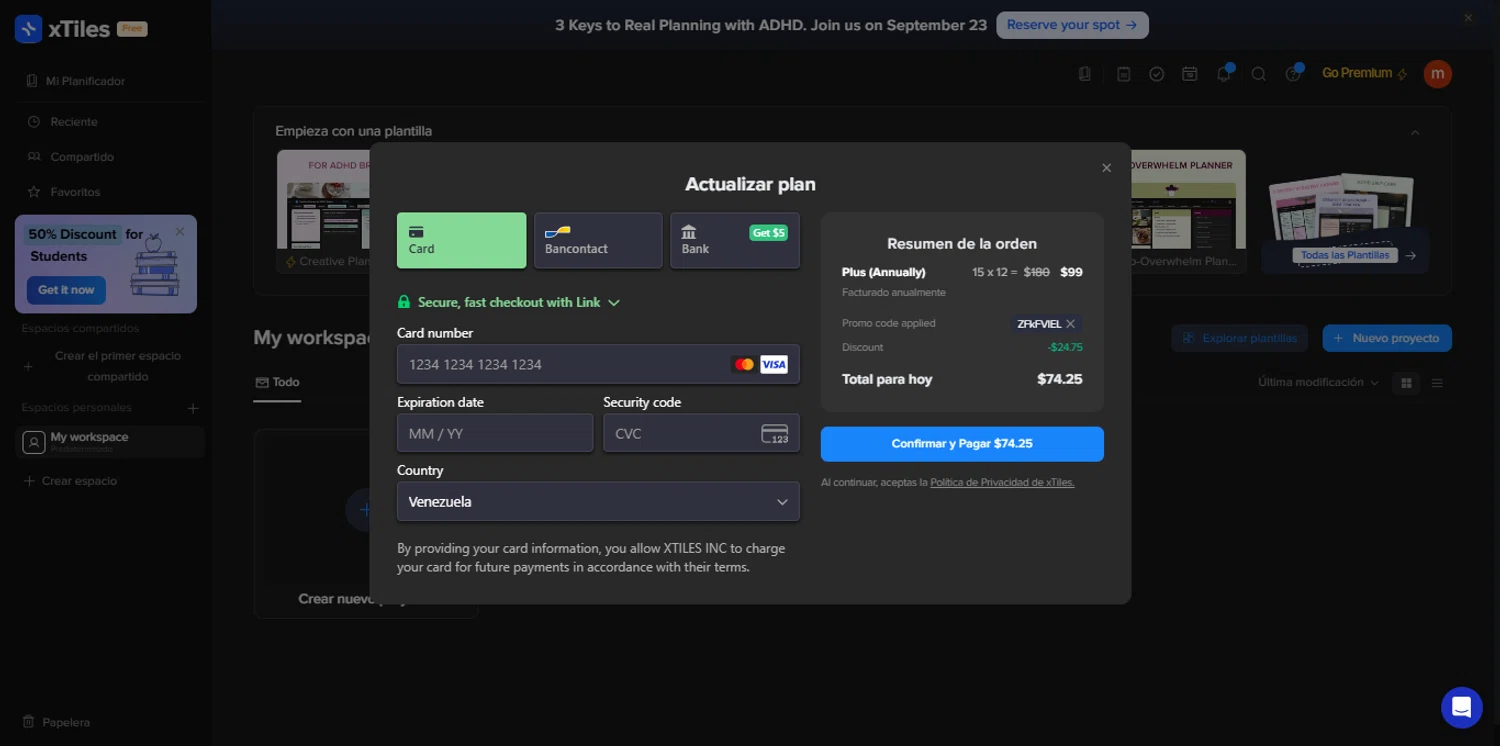Image resolution: width=1500 pixels, height=746 pixels.
Task: Open the Overwhelm Planner template thumbnail
Action: tap(1189, 211)
